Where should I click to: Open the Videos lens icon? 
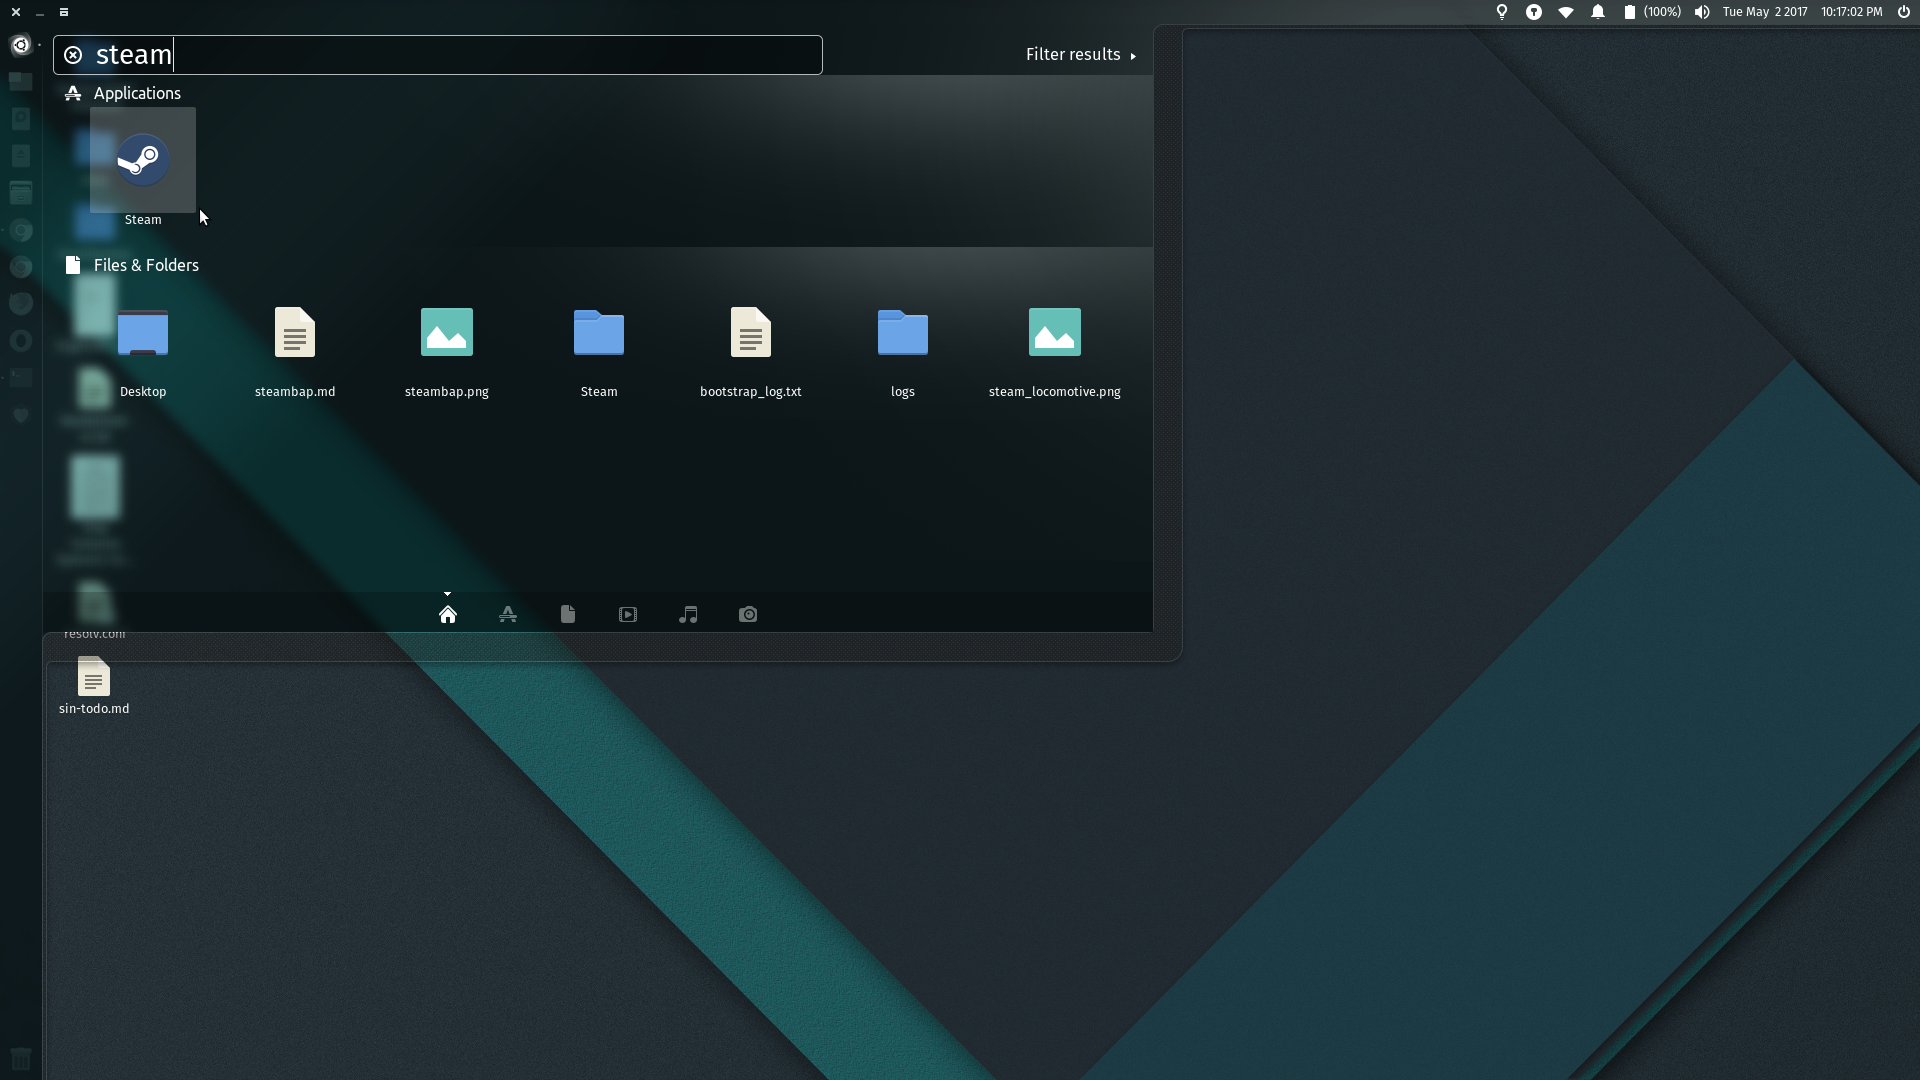click(x=628, y=614)
